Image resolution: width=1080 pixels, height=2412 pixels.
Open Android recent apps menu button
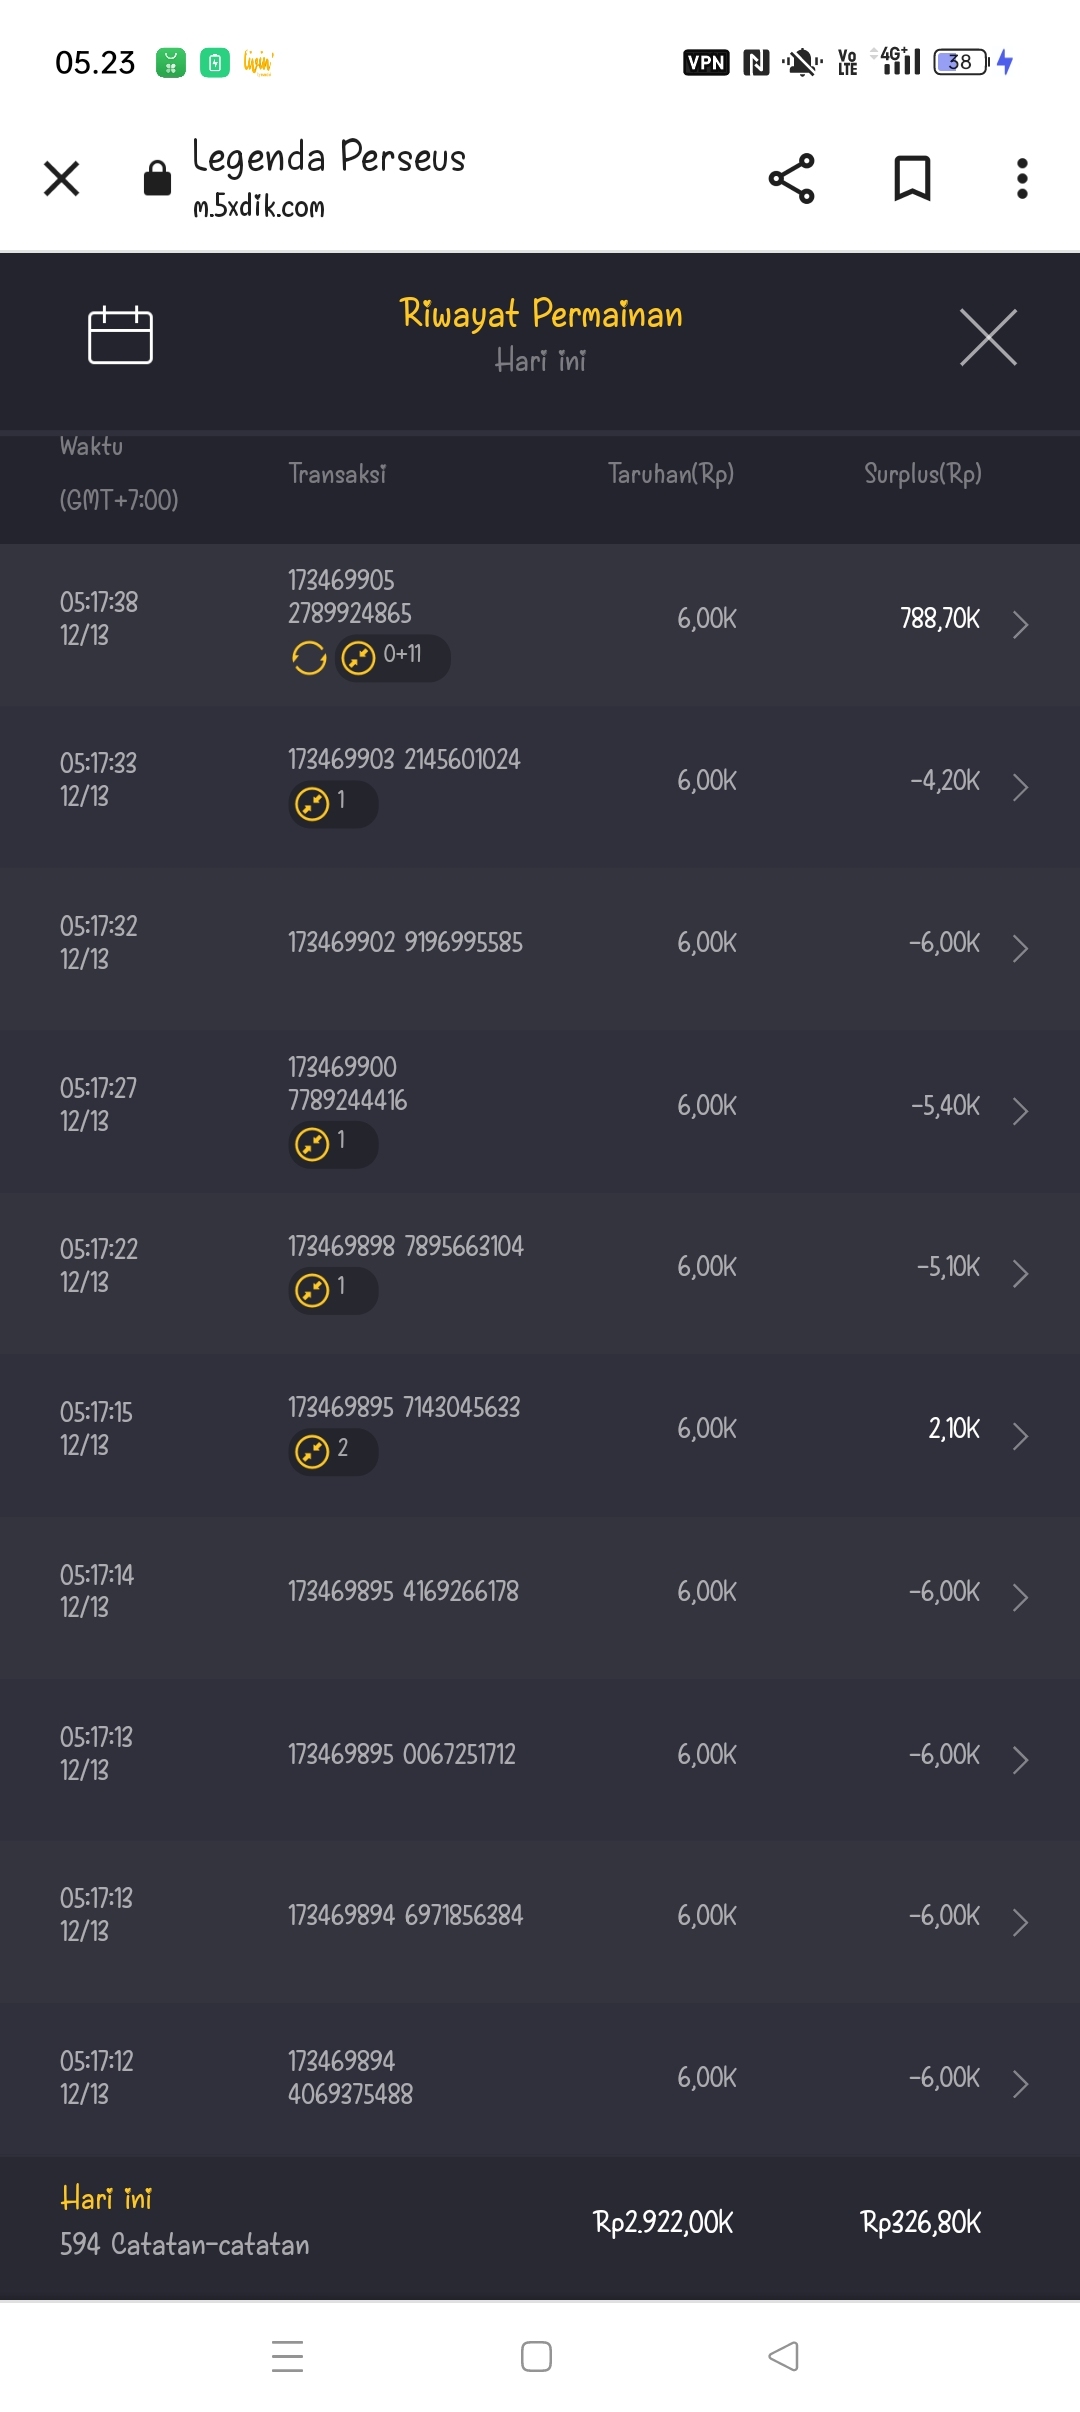288,2356
